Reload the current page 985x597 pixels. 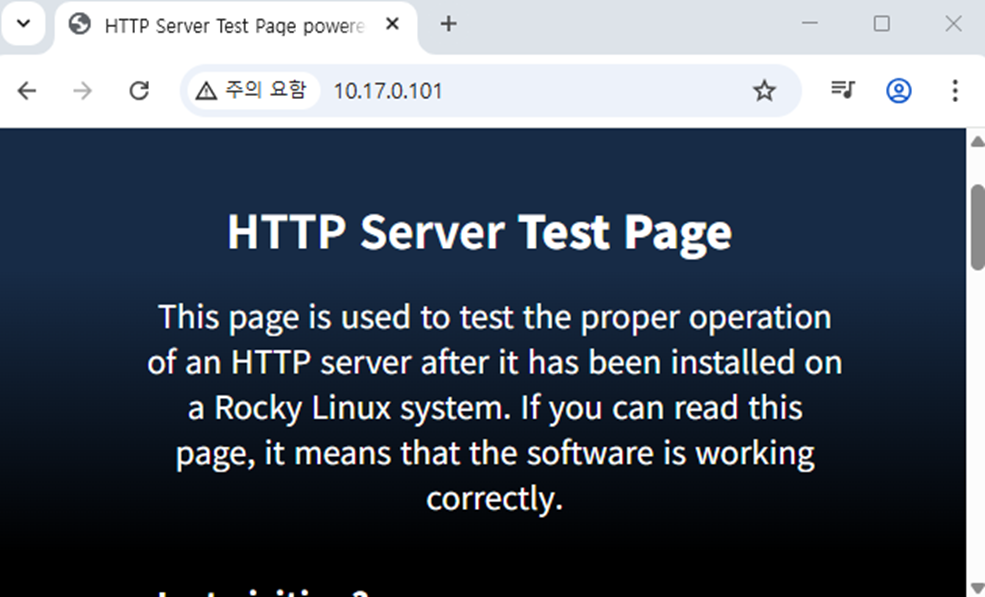pos(139,91)
